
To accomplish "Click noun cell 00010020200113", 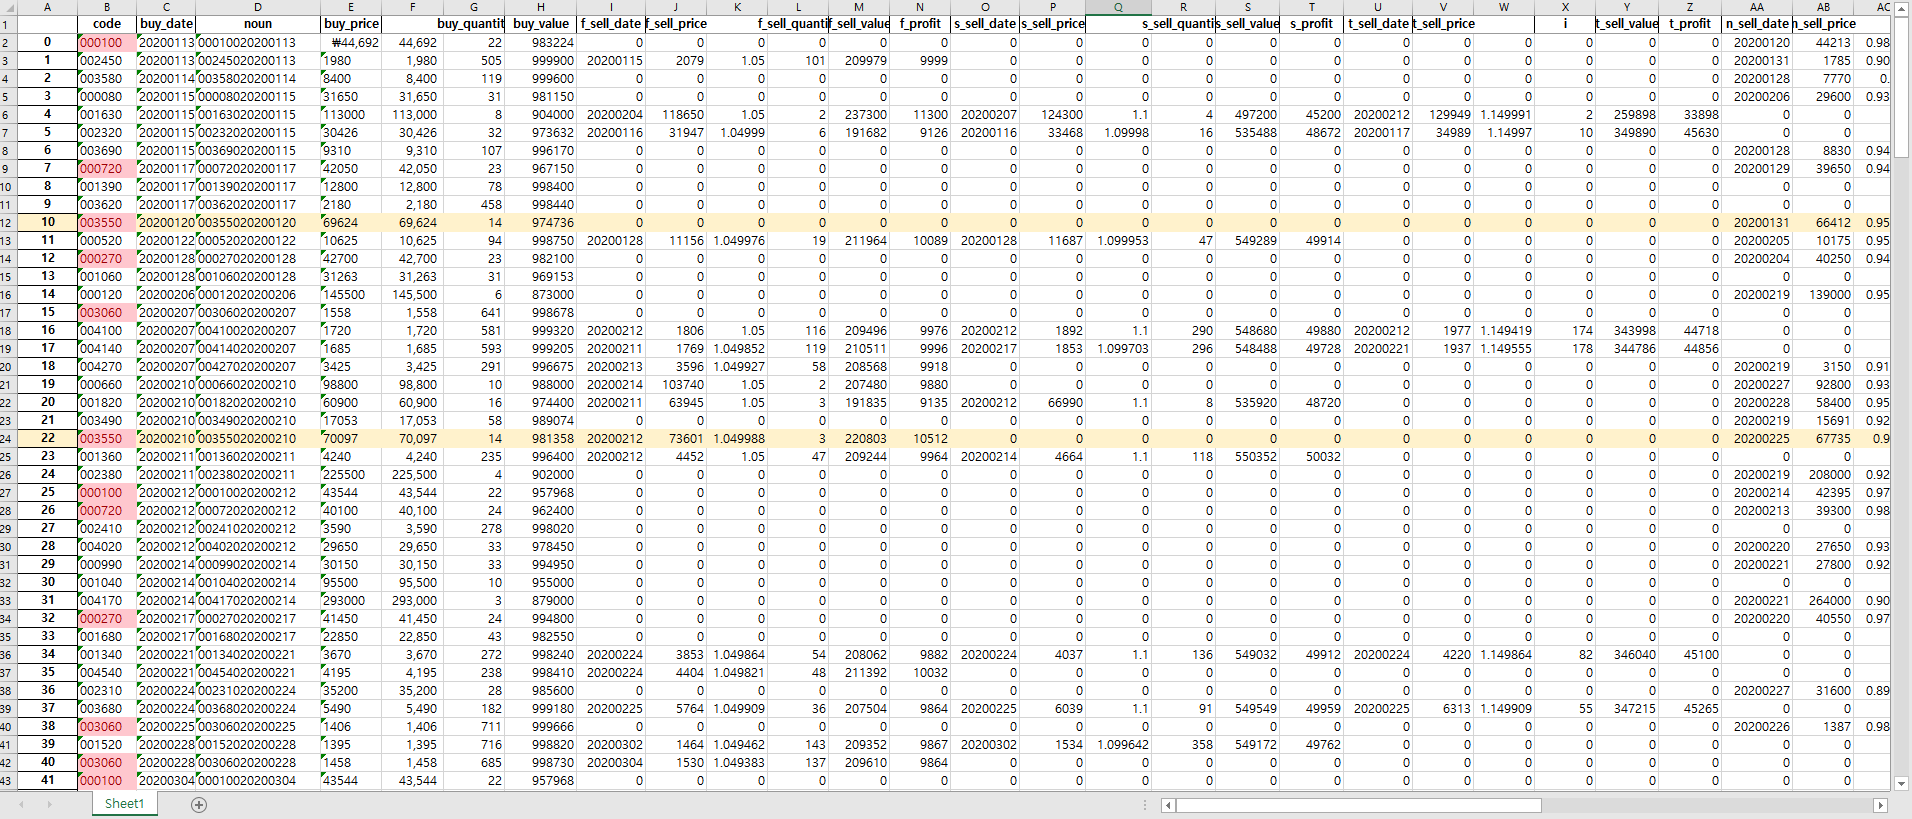I will 258,43.
